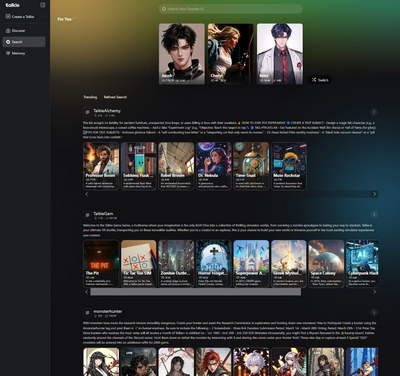The image size is (400, 376).
Task: Open the Dr. Nebula card
Action: click(214, 166)
